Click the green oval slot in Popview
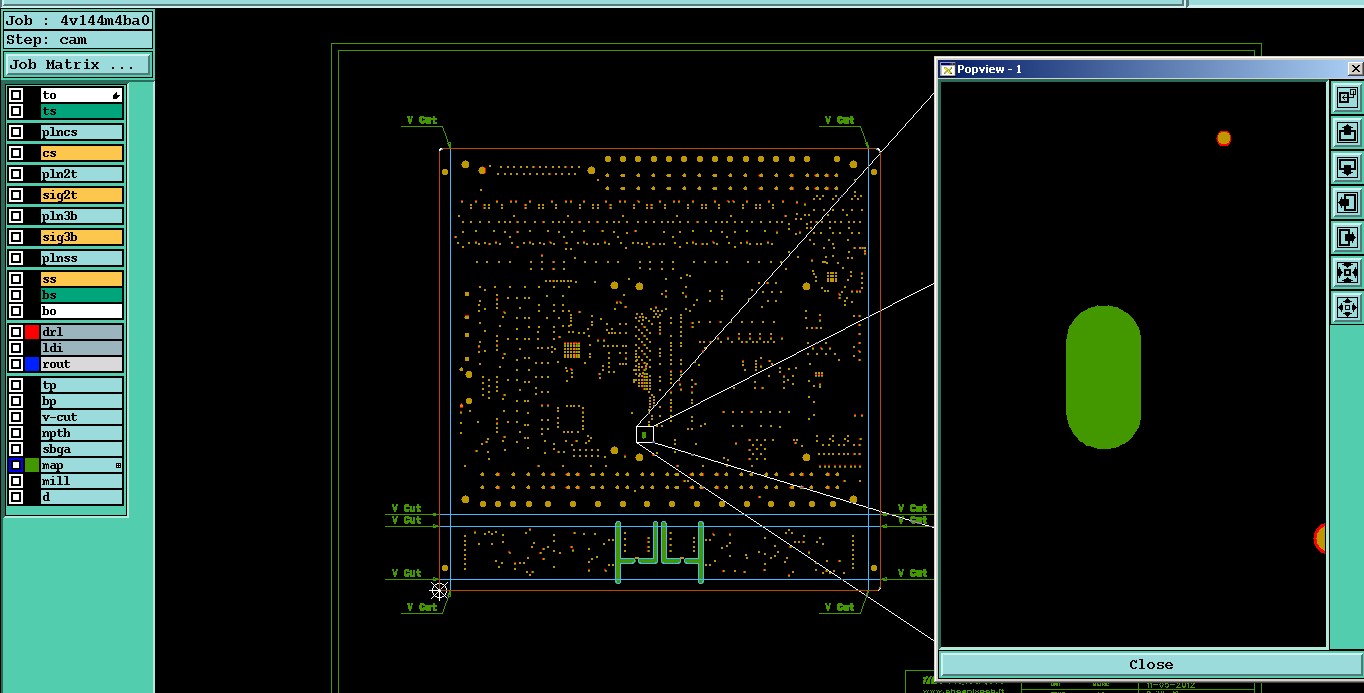This screenshot has width=1364, height=693. [1103, 377]
